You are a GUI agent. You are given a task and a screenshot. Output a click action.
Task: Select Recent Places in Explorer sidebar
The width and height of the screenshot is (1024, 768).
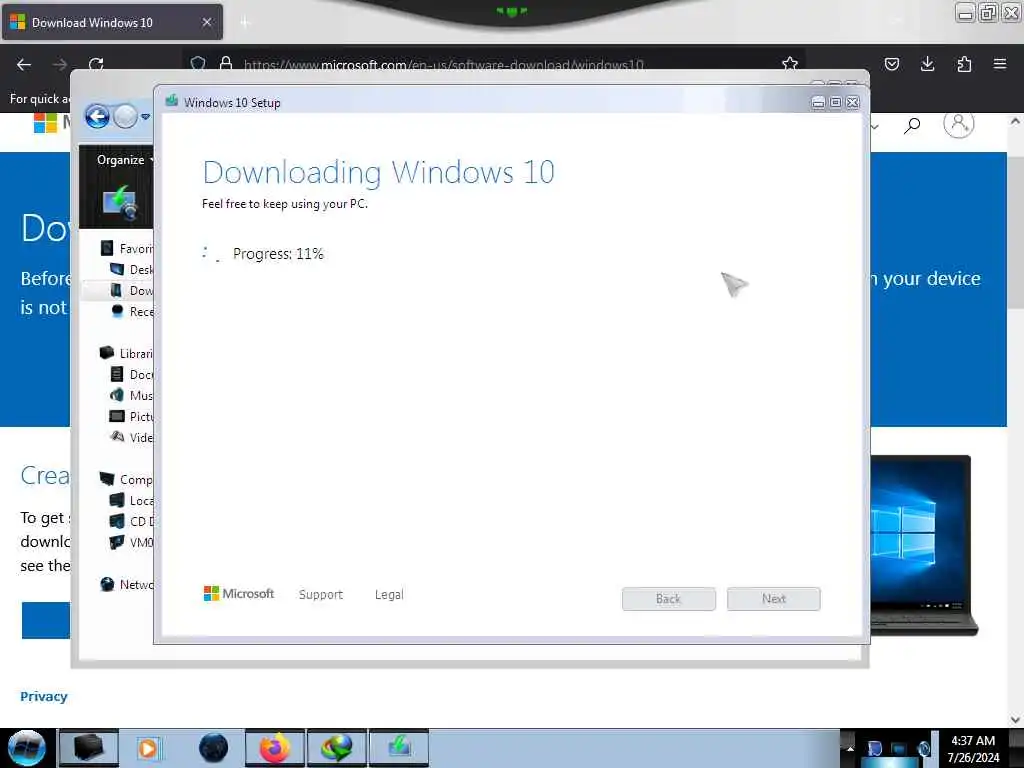(131, 311)
